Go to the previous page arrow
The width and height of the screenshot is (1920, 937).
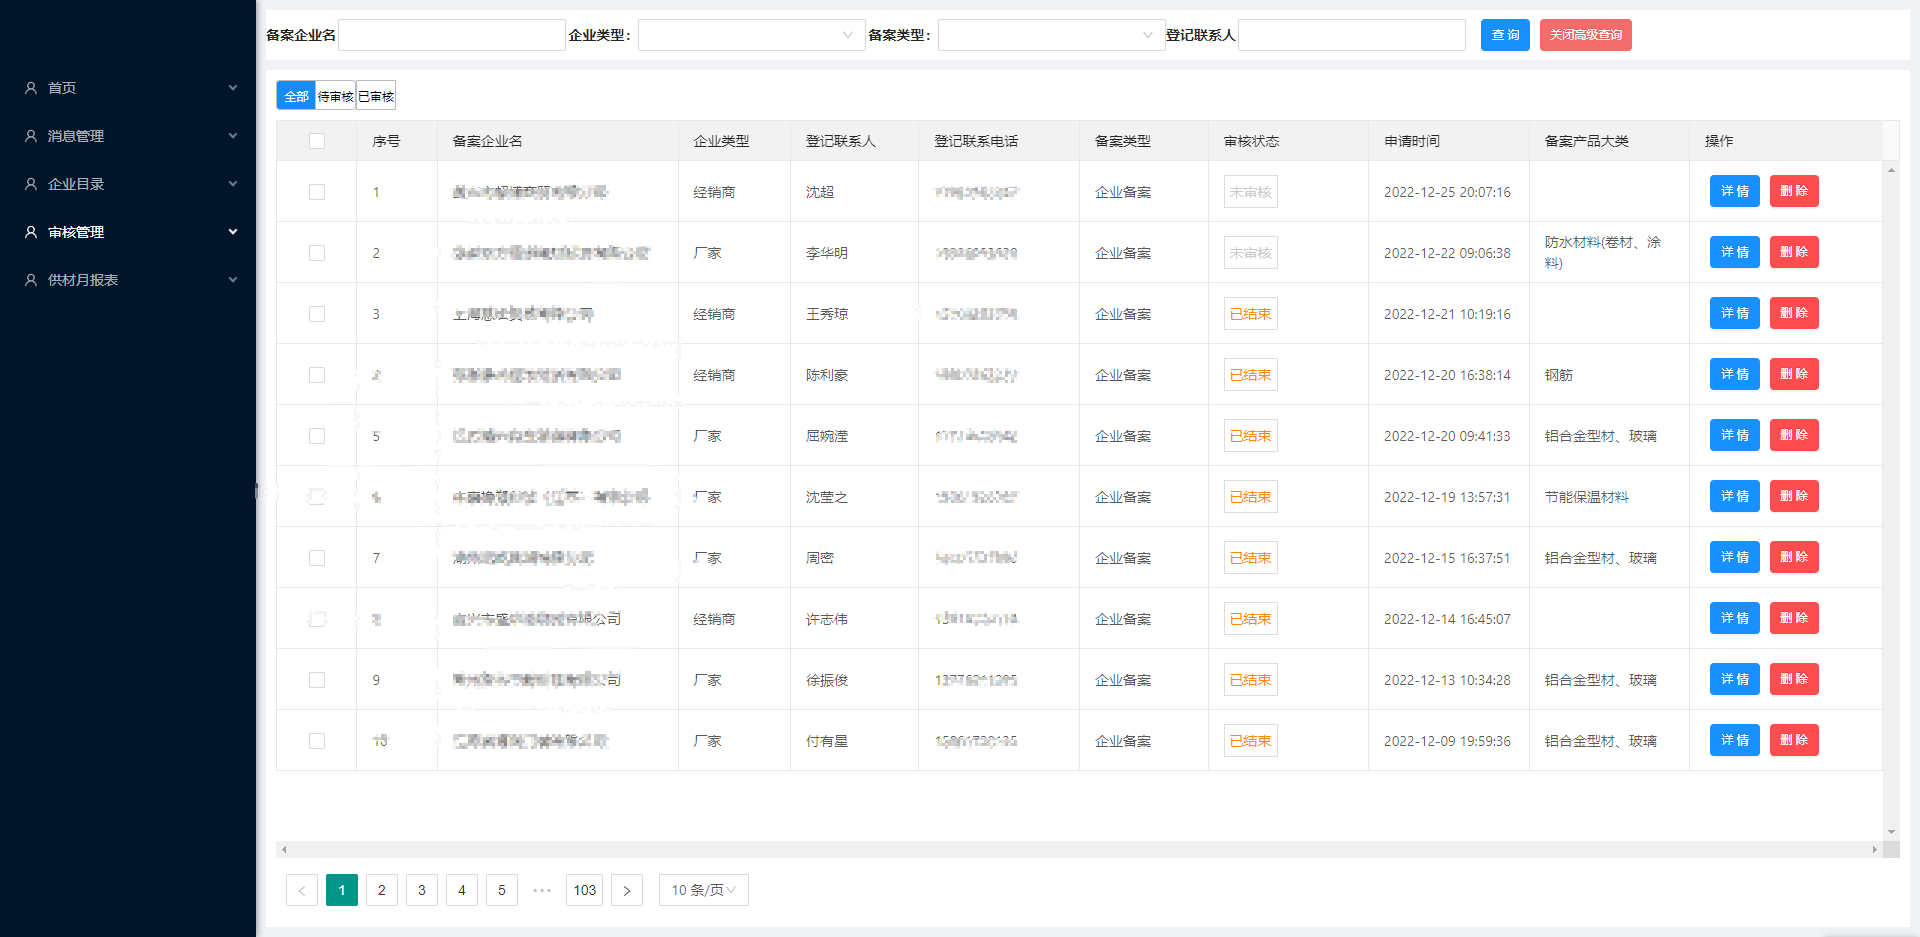[302, 890]
